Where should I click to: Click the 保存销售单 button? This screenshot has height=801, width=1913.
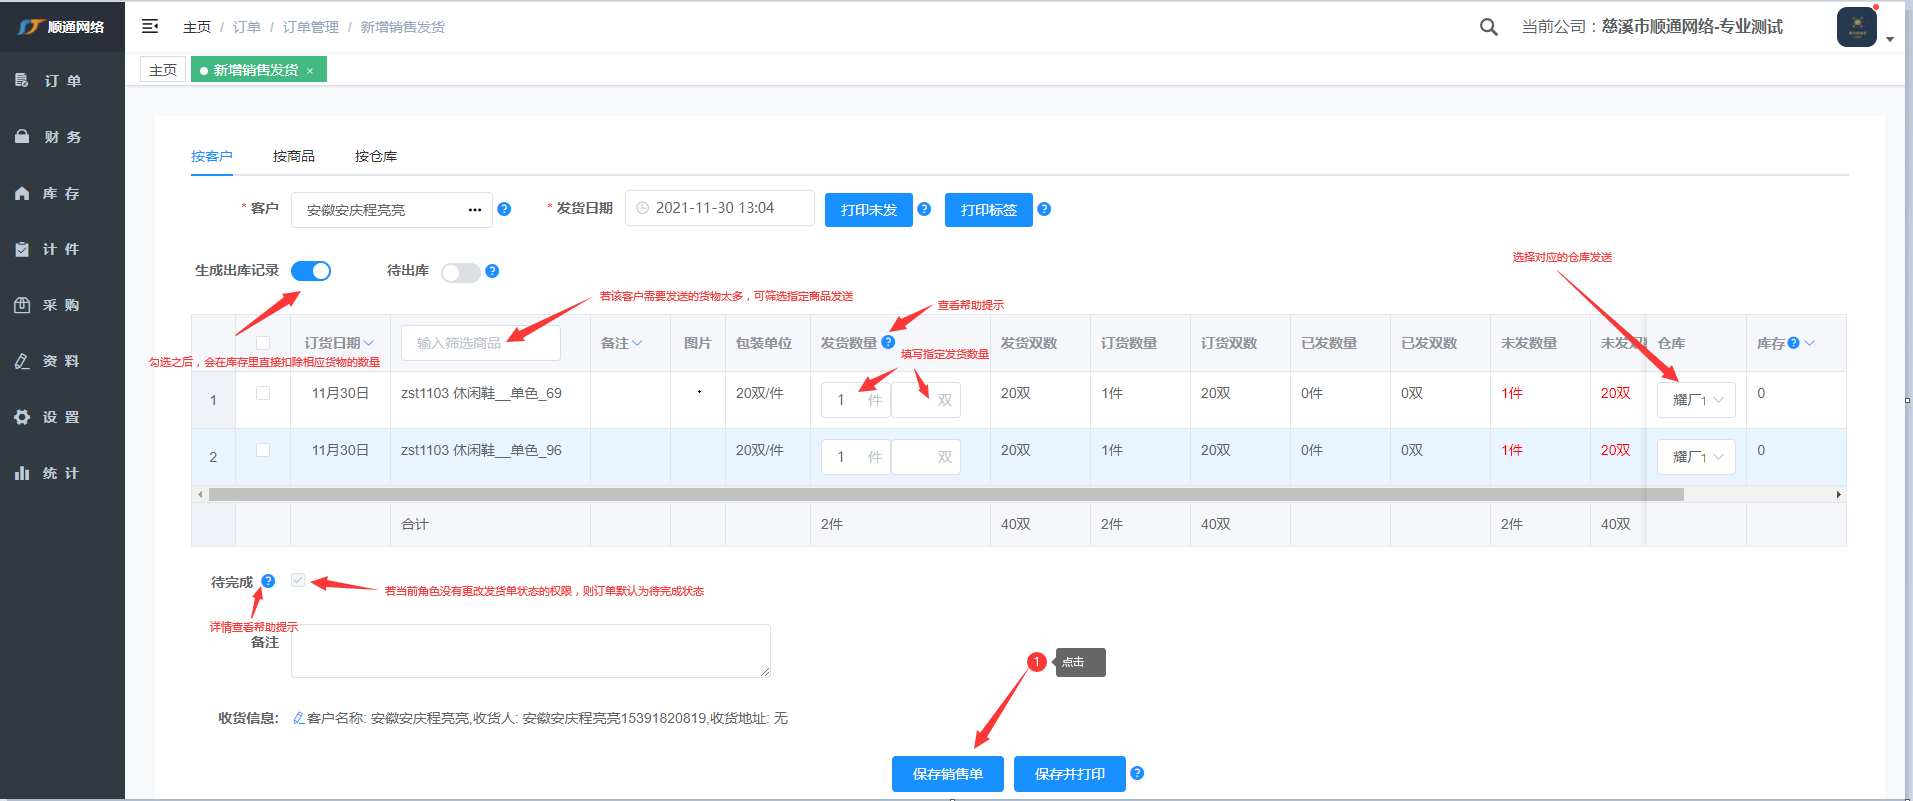coord(947,774)
